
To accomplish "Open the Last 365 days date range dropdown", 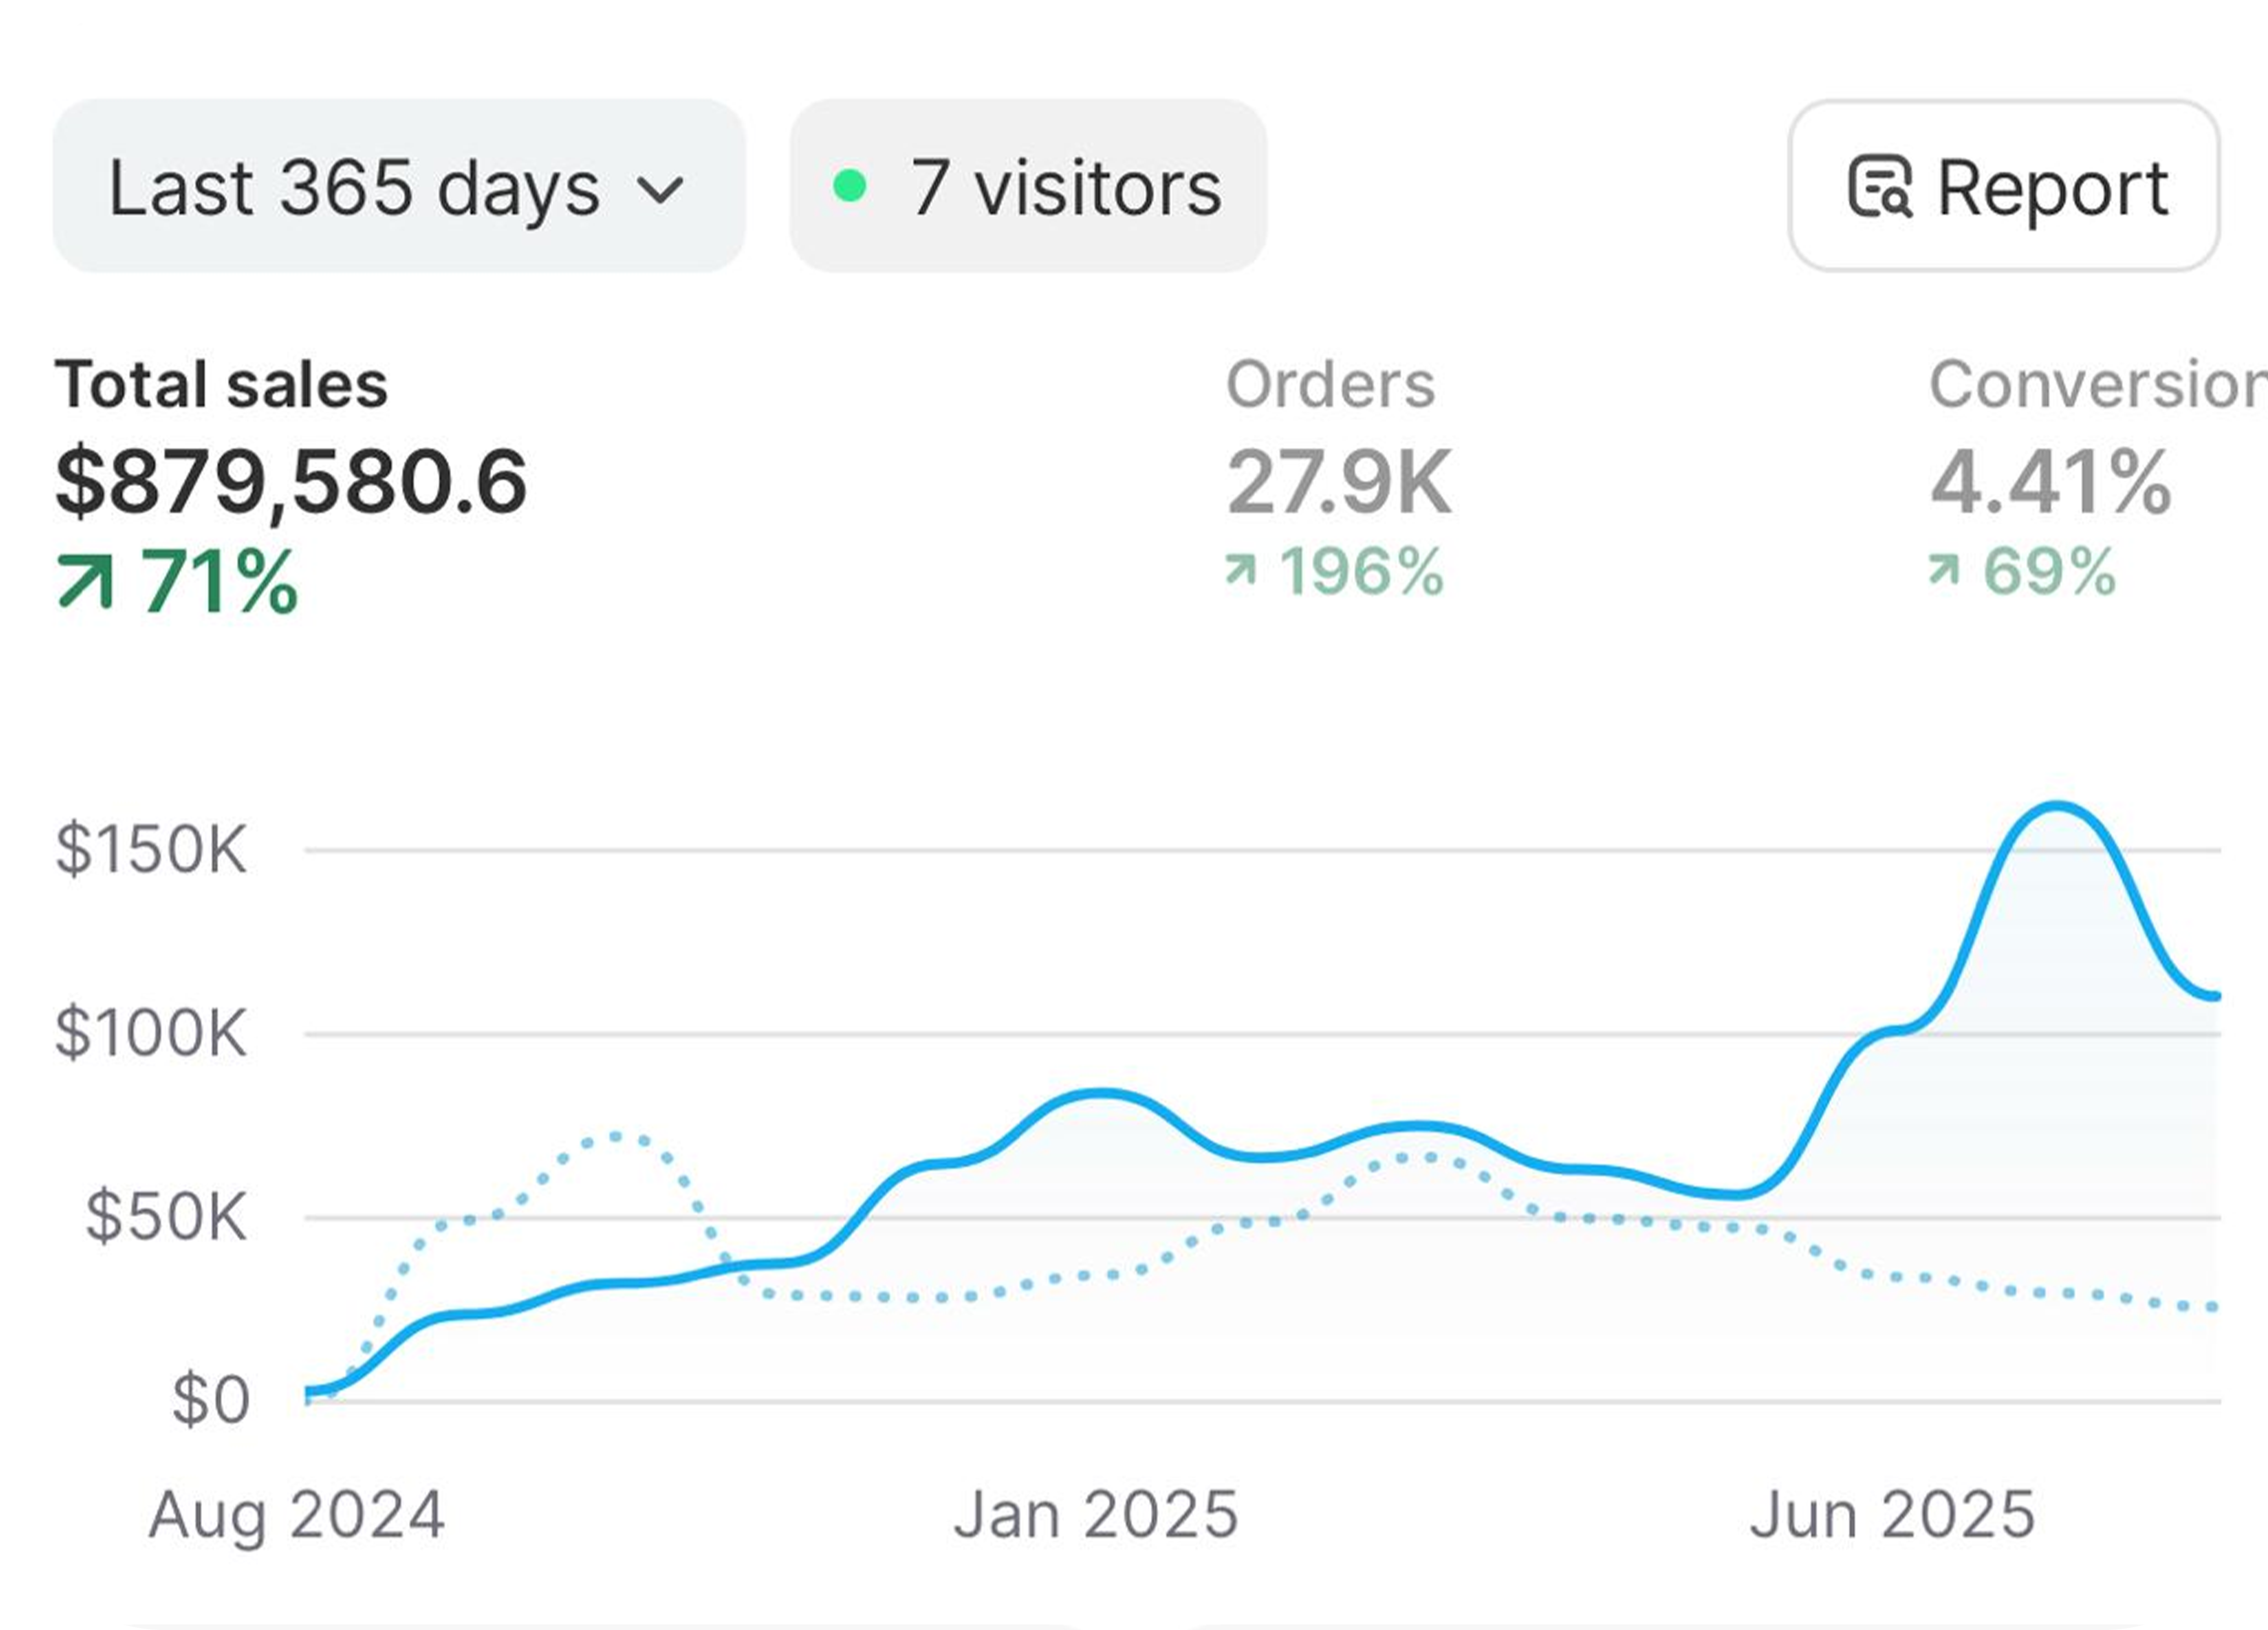I will coord(398,186).
